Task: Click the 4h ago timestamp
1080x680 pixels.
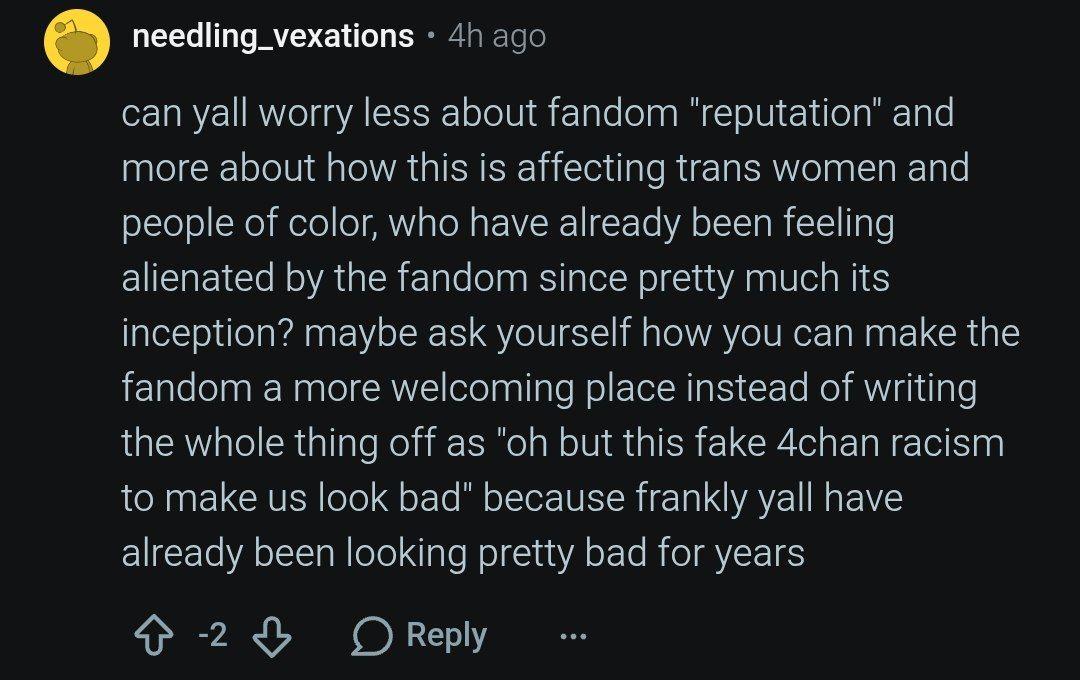Action: pos(497,37)
